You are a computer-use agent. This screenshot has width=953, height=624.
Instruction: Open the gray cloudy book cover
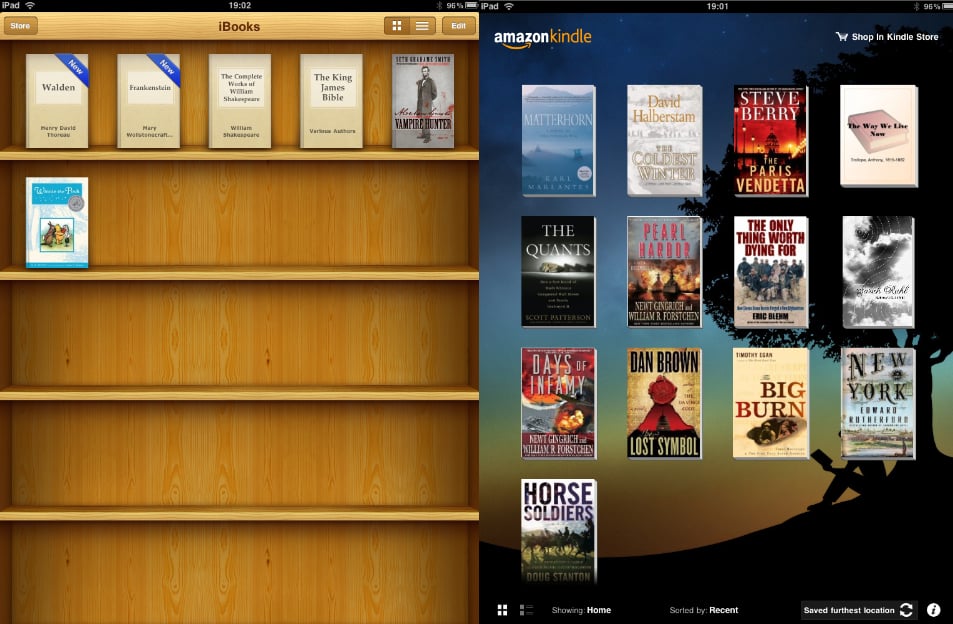(878, 272)
